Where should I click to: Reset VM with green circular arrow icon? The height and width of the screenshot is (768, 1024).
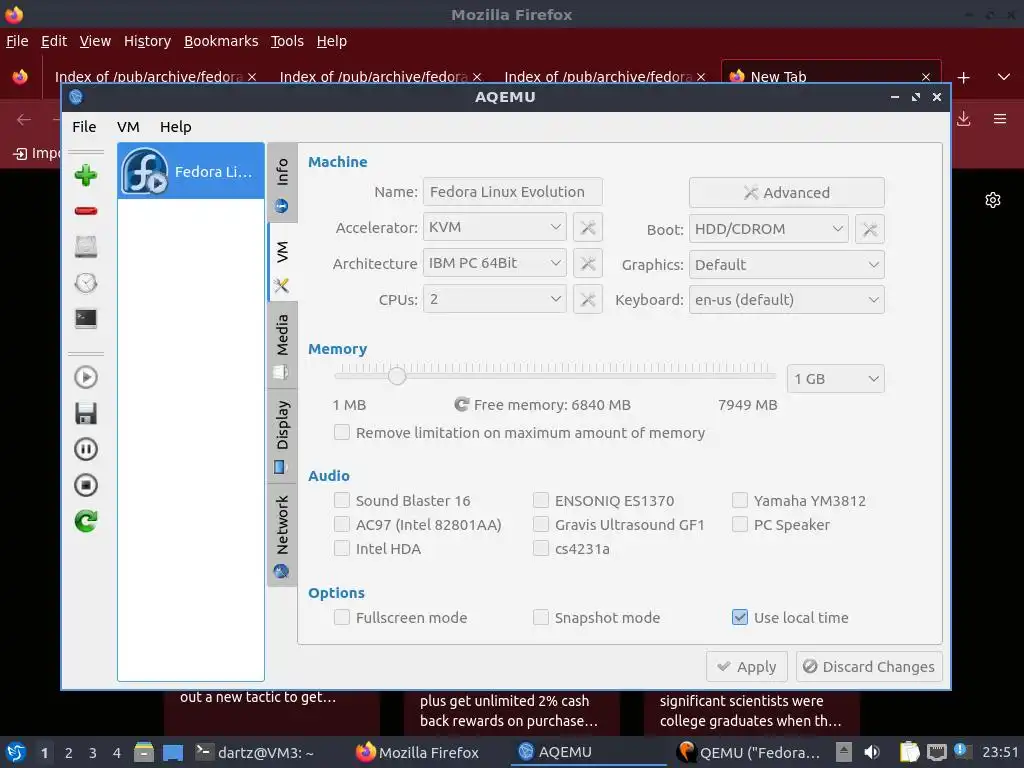tap(86, 520)
